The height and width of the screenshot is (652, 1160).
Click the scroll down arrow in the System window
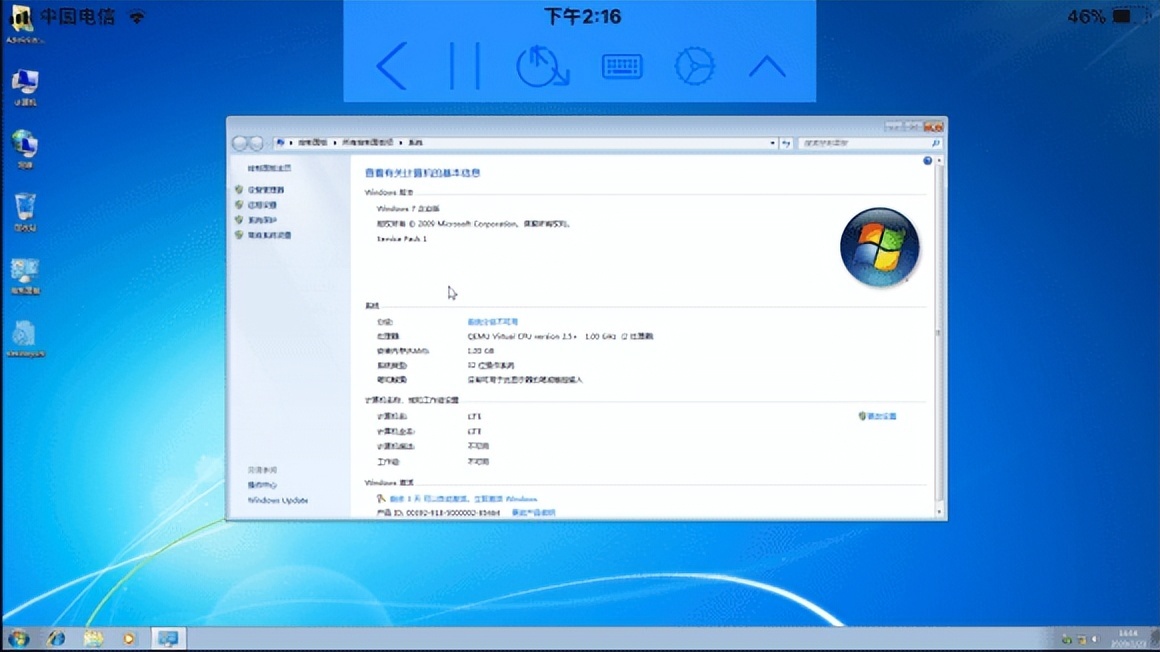click(x=940, y=511)
